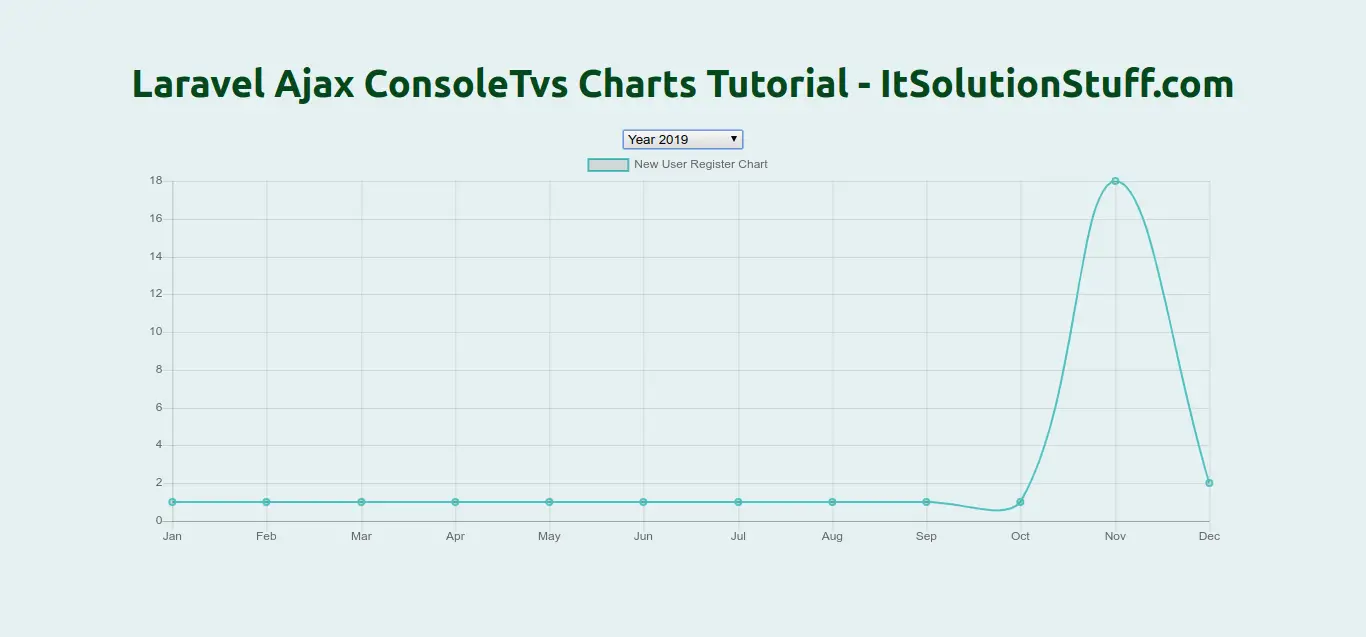The height and width of the screenshot is (637, 1366).
Task: Click the 'Jan' x-axis label
Action: pyautogui.click(x=172, y=537)
